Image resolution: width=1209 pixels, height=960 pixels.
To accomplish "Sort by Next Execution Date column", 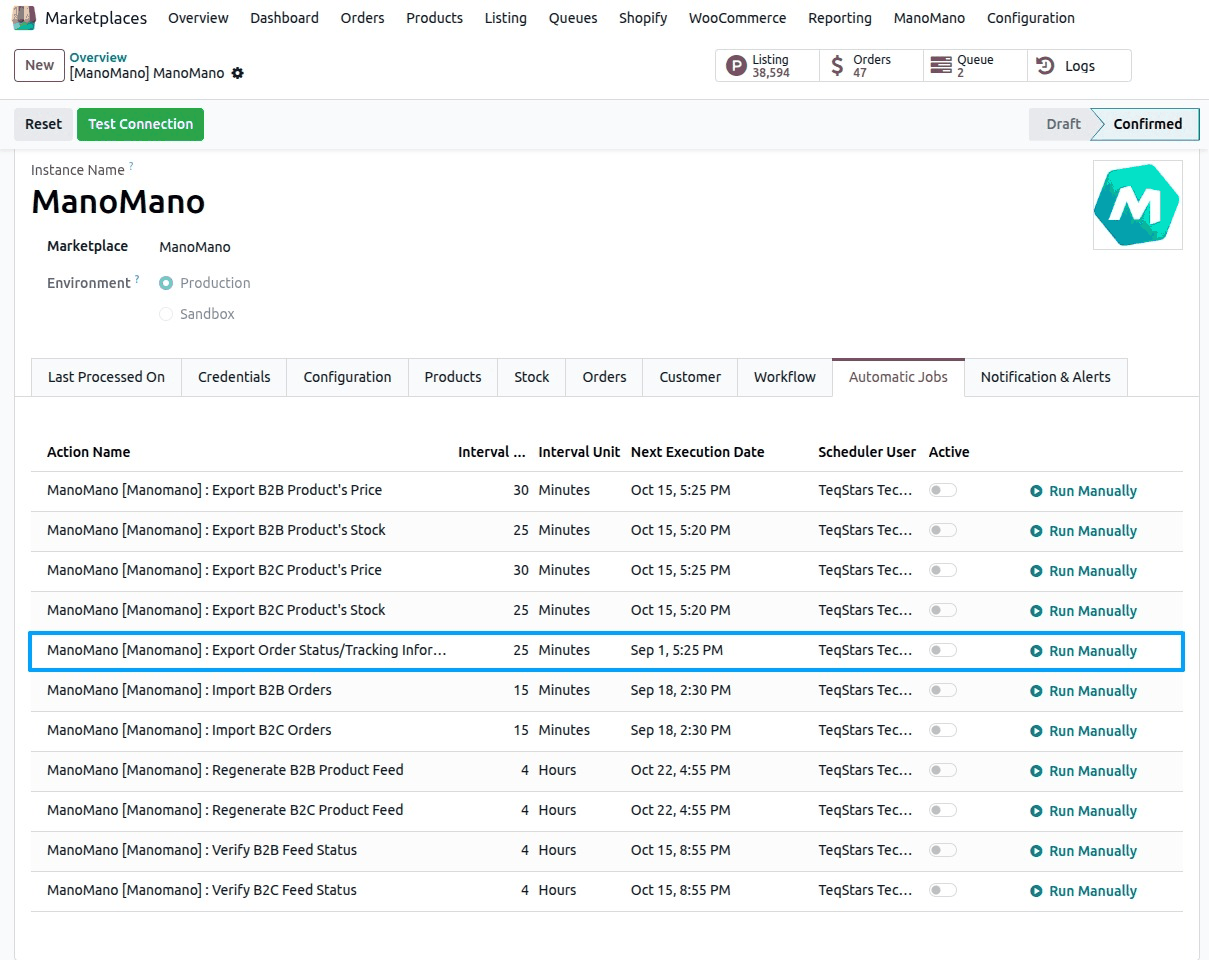I will [697, 452].
